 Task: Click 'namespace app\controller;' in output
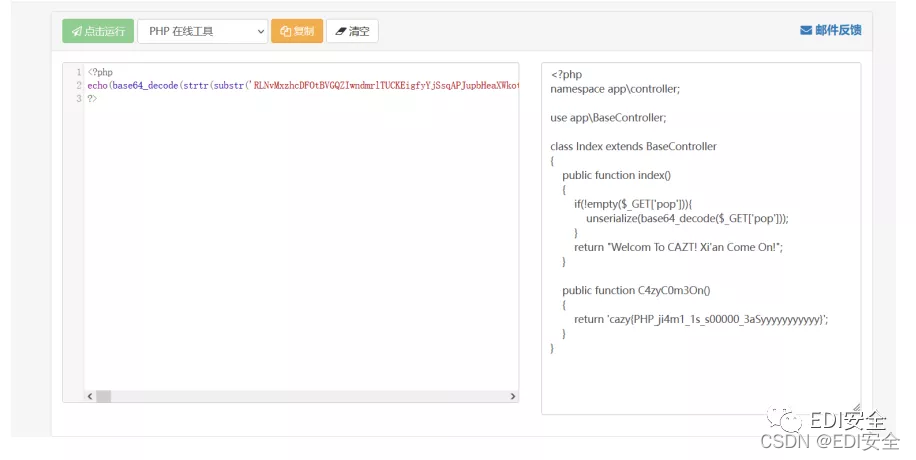pos(615,89)
